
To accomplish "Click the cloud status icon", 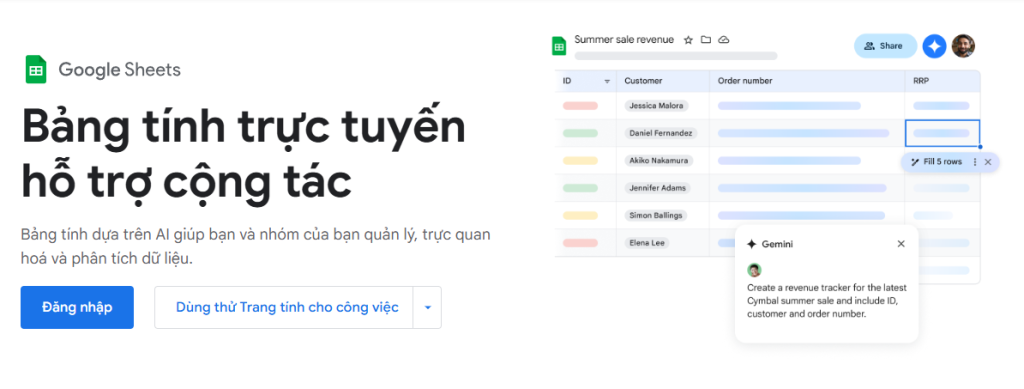I will pyautogui.click(x=724, y=40).
